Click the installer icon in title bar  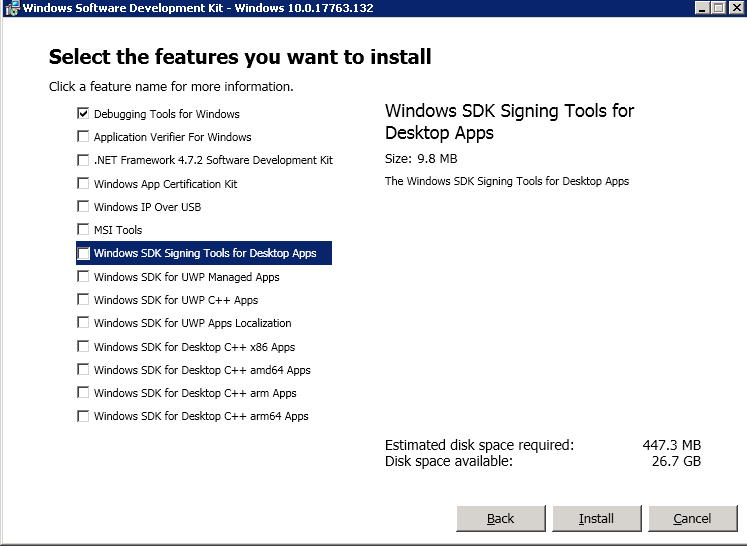10,8
